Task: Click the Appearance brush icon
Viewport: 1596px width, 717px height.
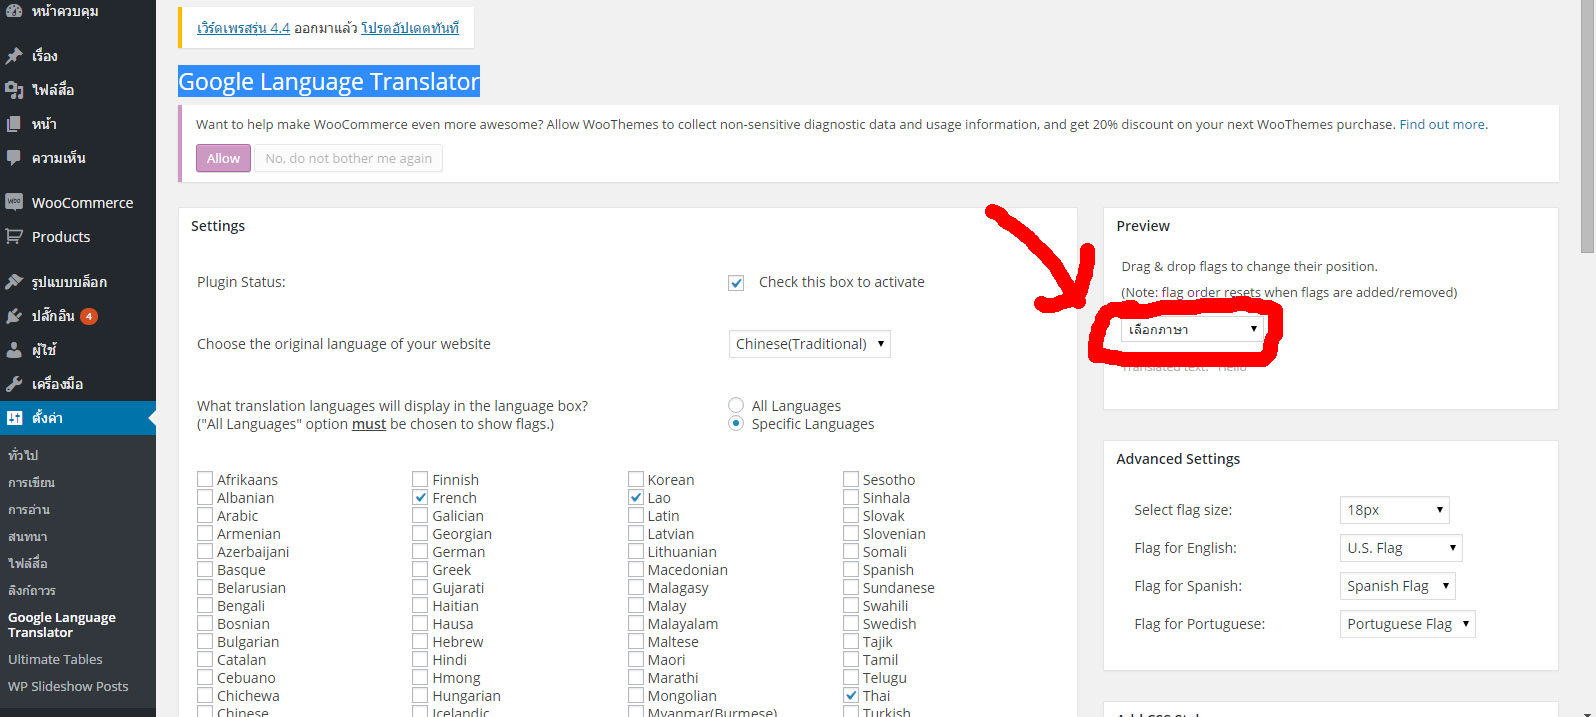Action: pyautogui.click(x=14, y=282)
